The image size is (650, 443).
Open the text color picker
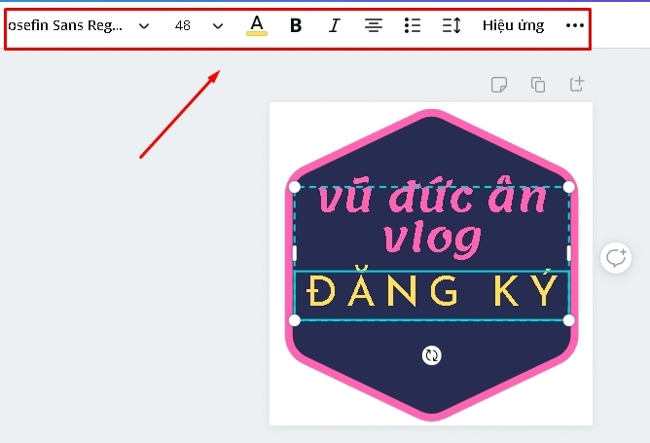point(257,25)
